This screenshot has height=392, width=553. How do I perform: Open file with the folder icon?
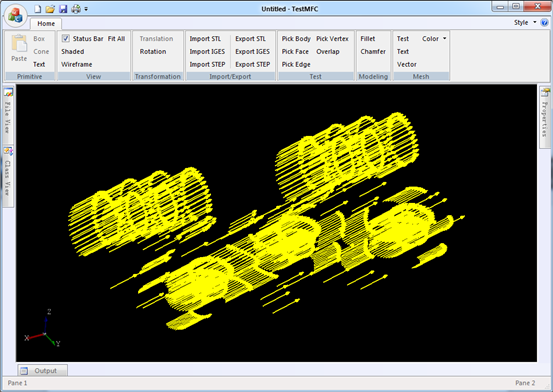point(50,9)
